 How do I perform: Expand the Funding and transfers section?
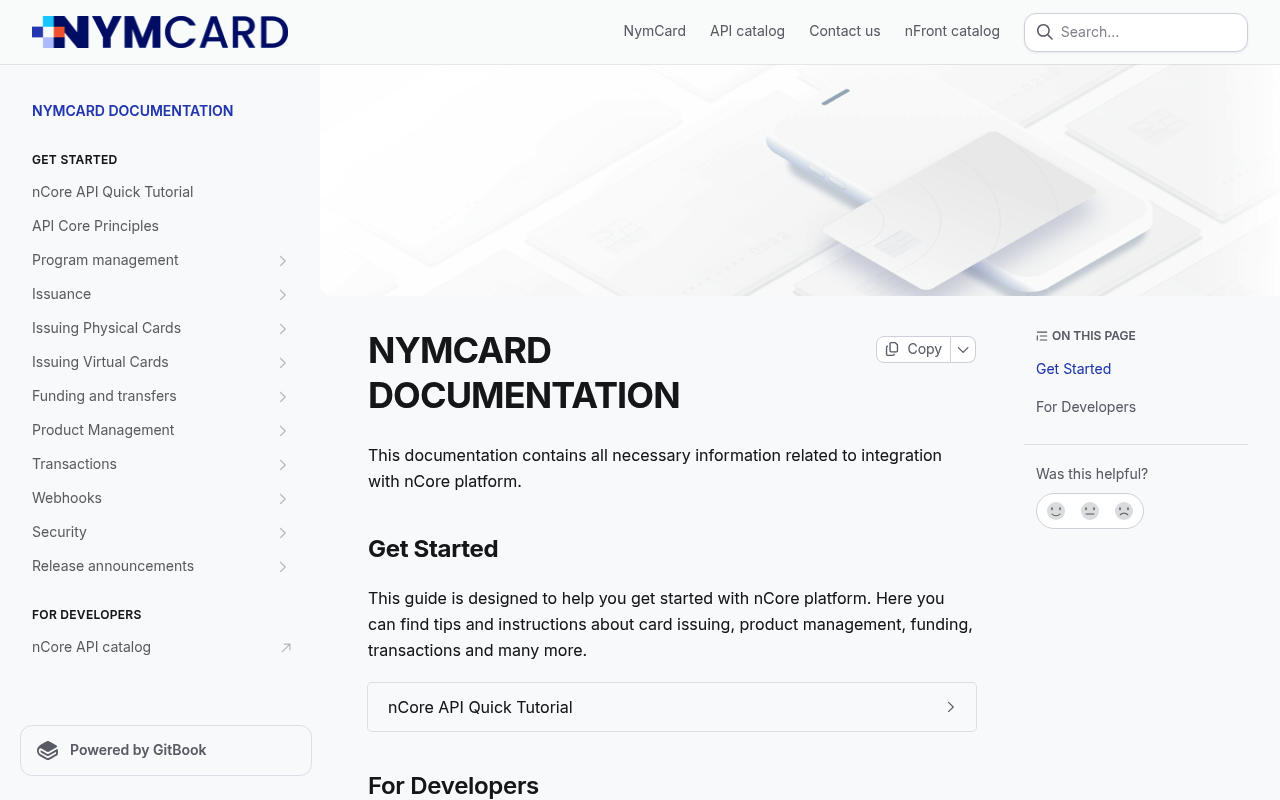click(x=283, y=397)
